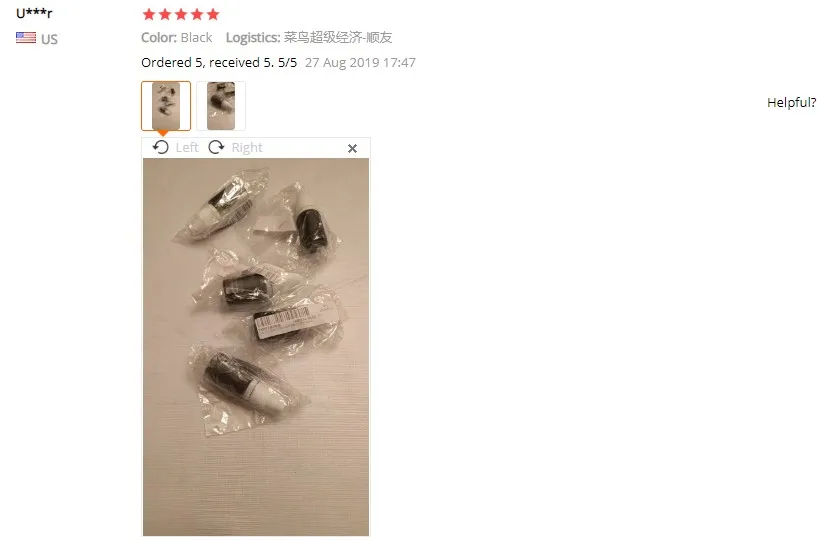Click the "Color: Black" attribute text
This screenshot has width=820, height=541.
tap(177, 38)
